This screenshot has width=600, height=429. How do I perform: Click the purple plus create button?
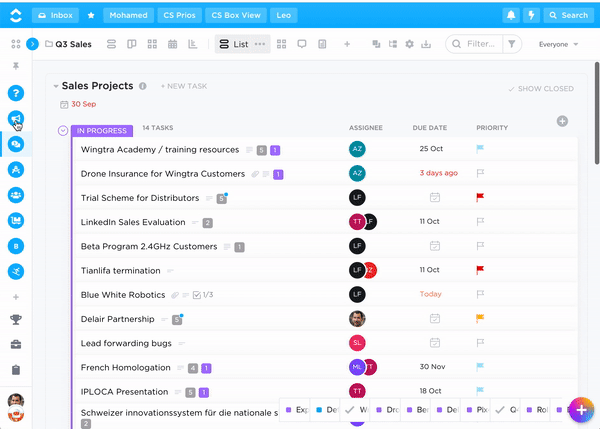coord(581,410)
